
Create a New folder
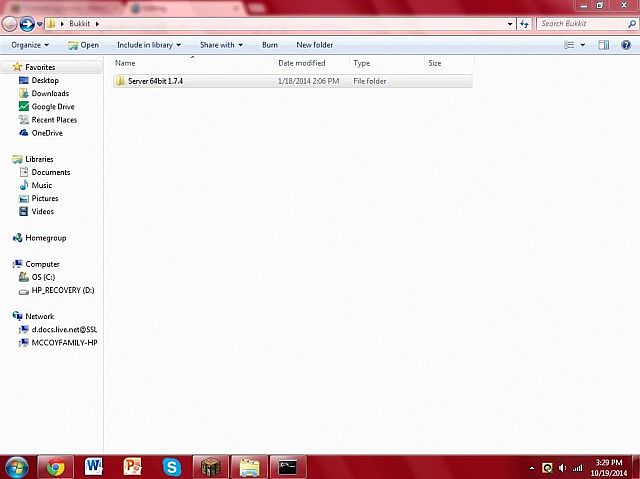pos(315,45)
